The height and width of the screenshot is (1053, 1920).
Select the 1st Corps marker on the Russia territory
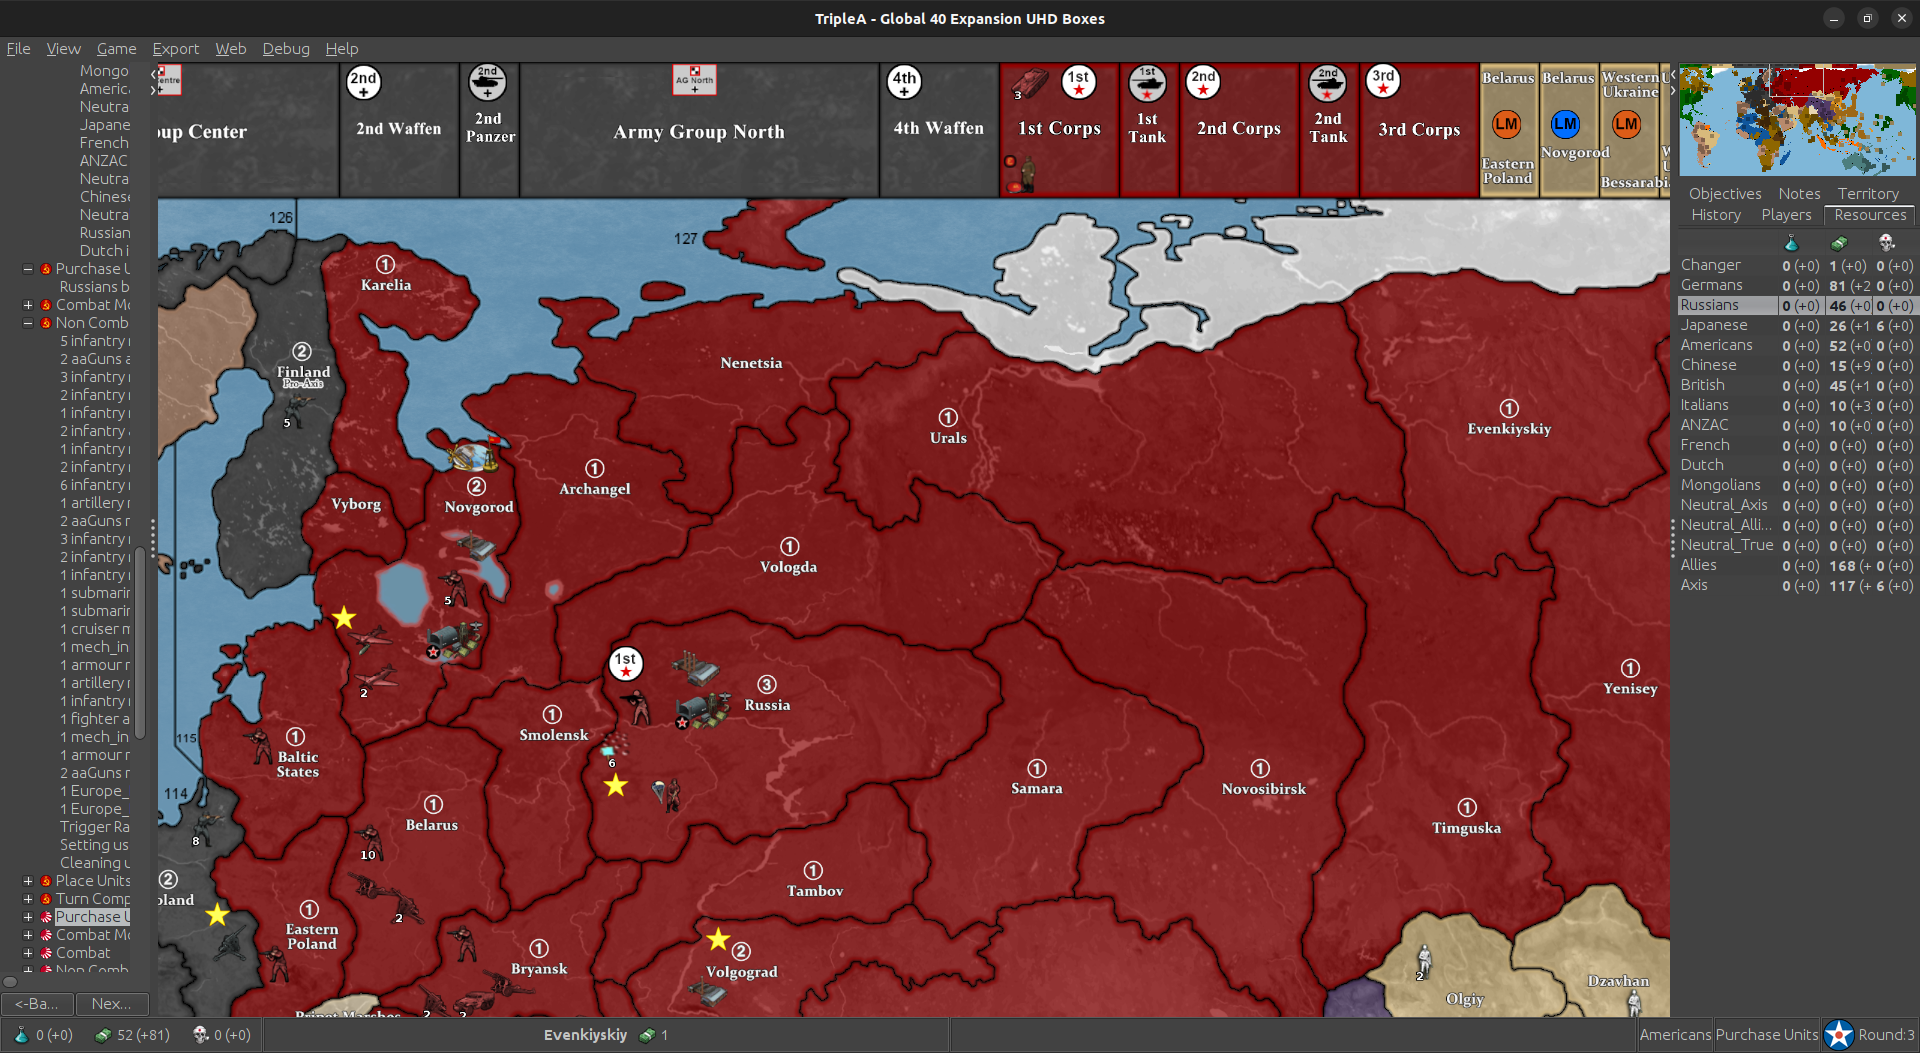pyautogui.click(x=626, y=664)
